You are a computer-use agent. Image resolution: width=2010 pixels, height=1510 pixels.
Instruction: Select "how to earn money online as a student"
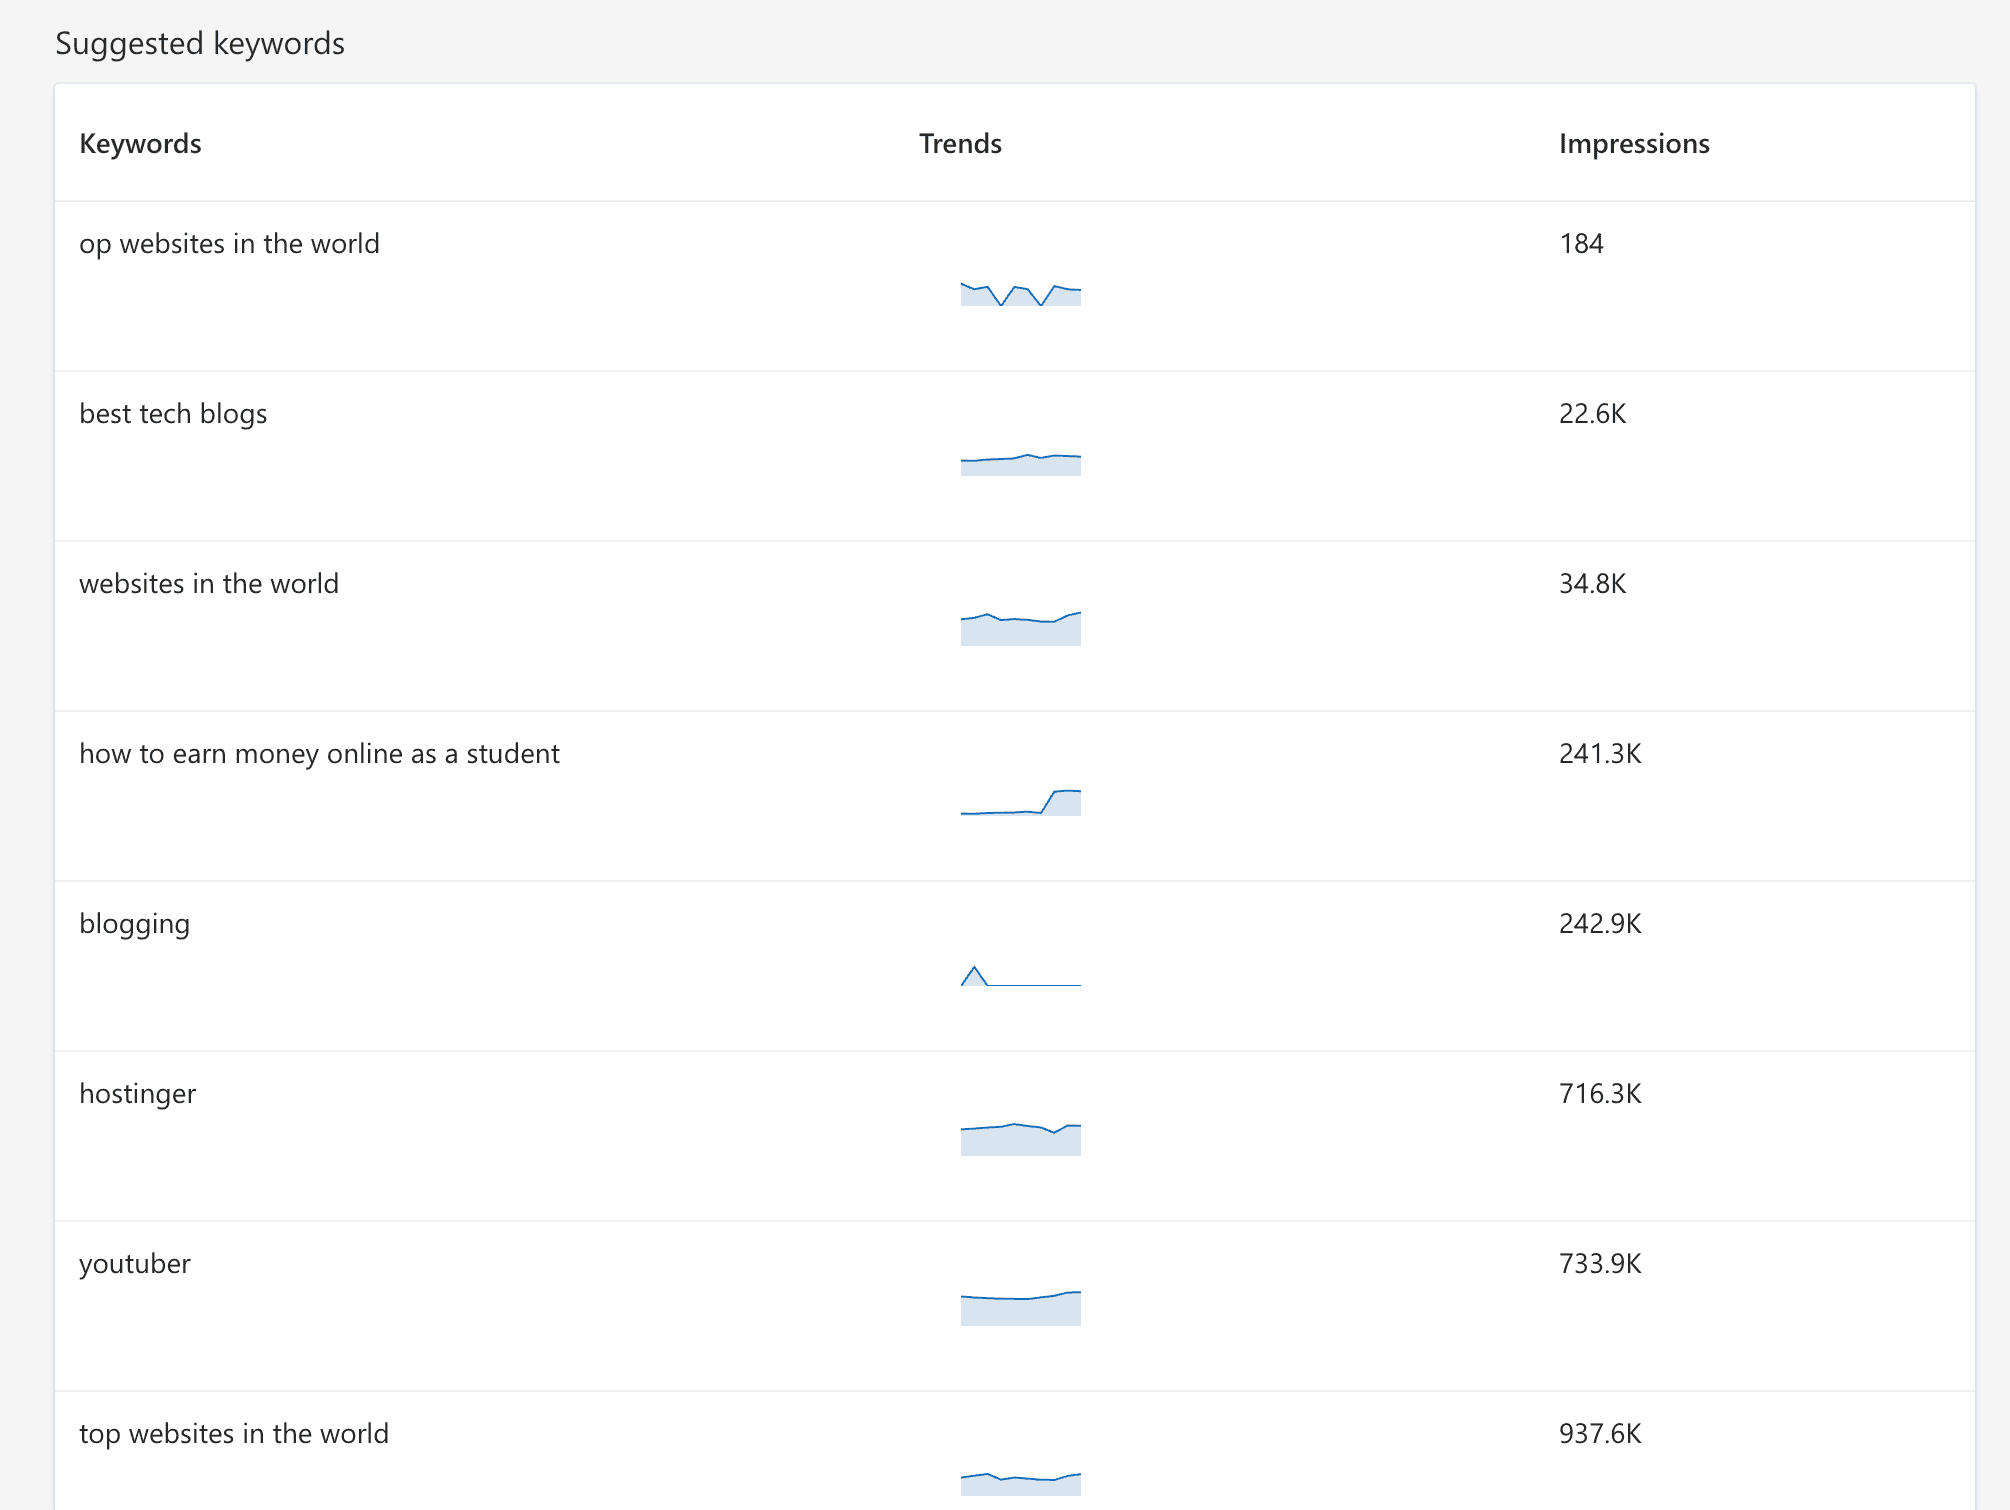pos(320,753)
